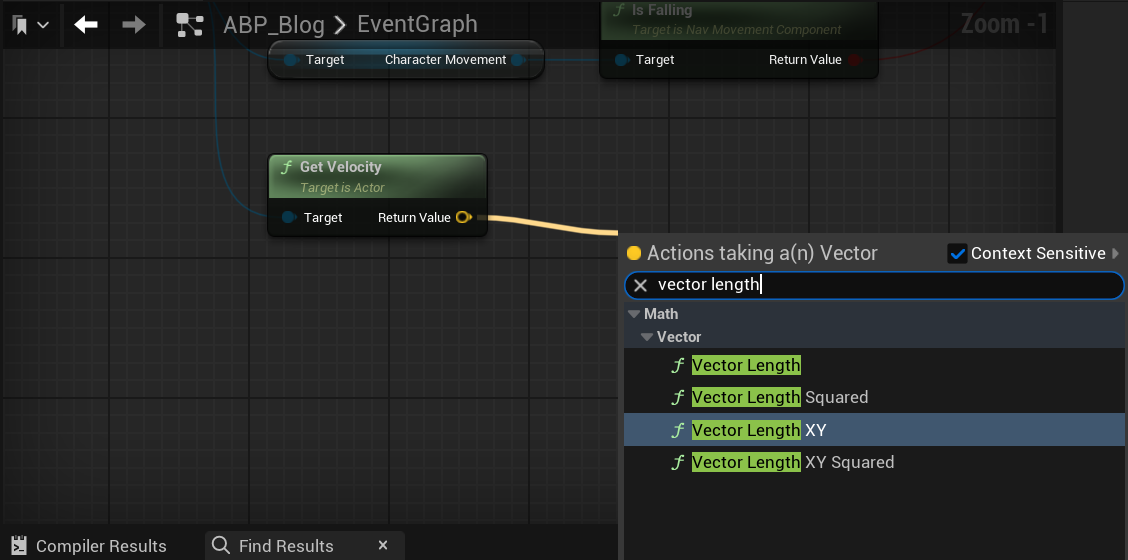The height and width of the screenshot is (560, 1128).
Task: Click the blueprint graph icon beside ABP_Blog
Action: click(190, 25)
